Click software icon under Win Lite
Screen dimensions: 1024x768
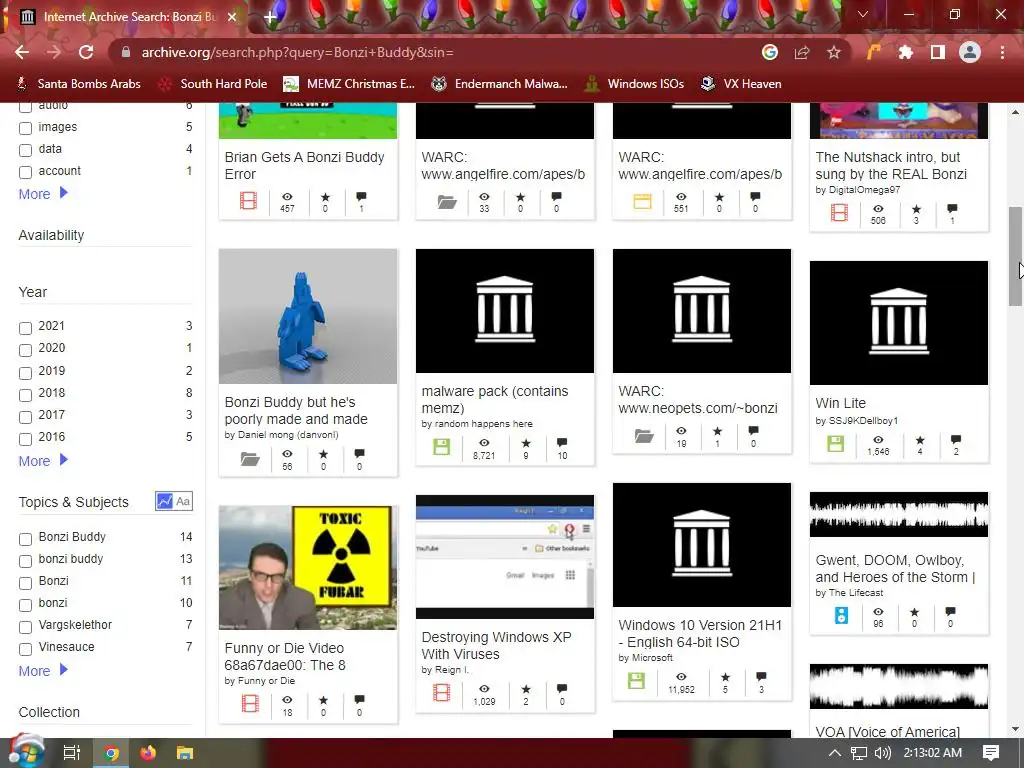click(x=835, y=444)
